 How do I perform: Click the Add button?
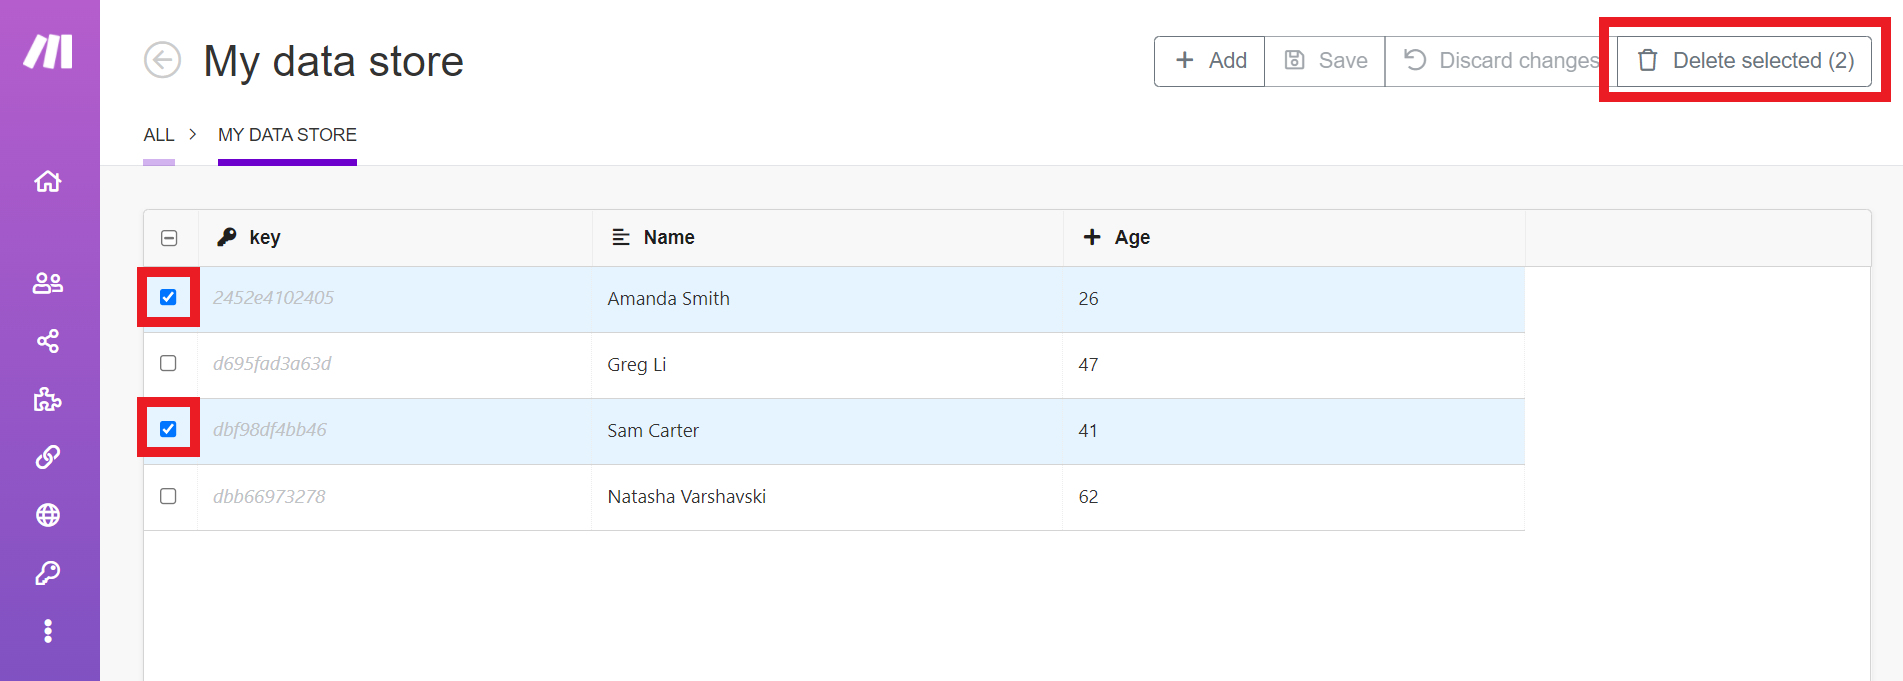coord(1210,61)
